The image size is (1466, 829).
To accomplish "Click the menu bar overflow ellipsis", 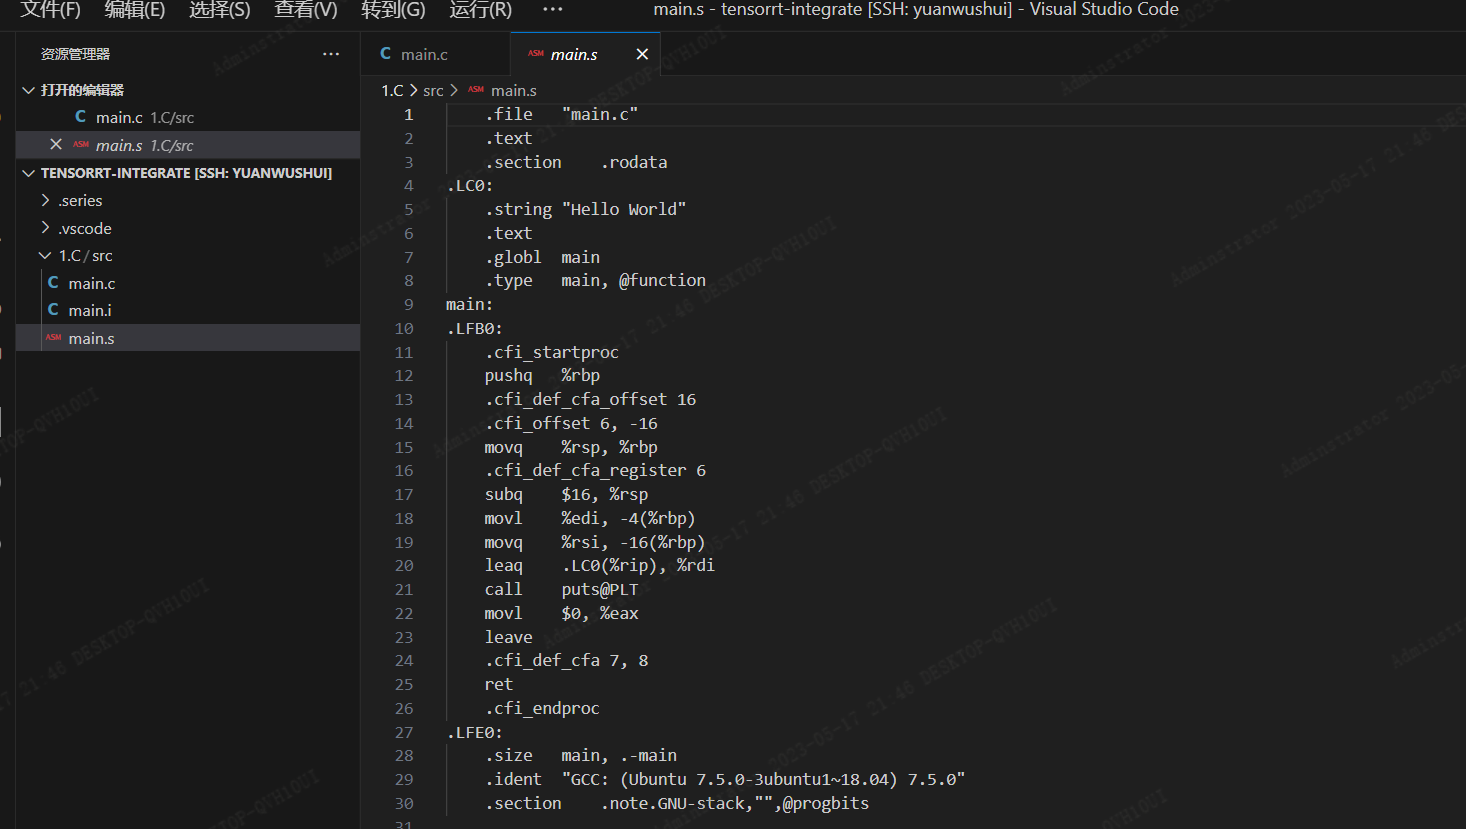I will tap(553, 9).
